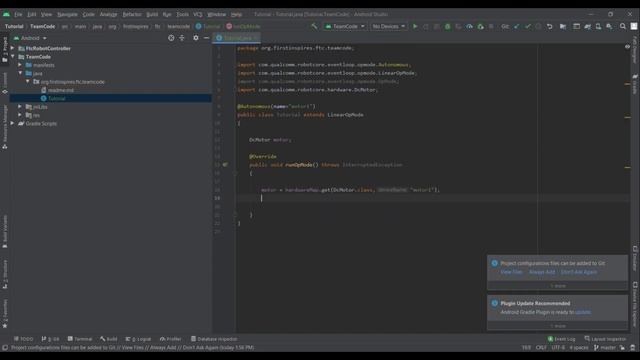Open the TeamCode run configuration dropdown

[x=345, y=26]
